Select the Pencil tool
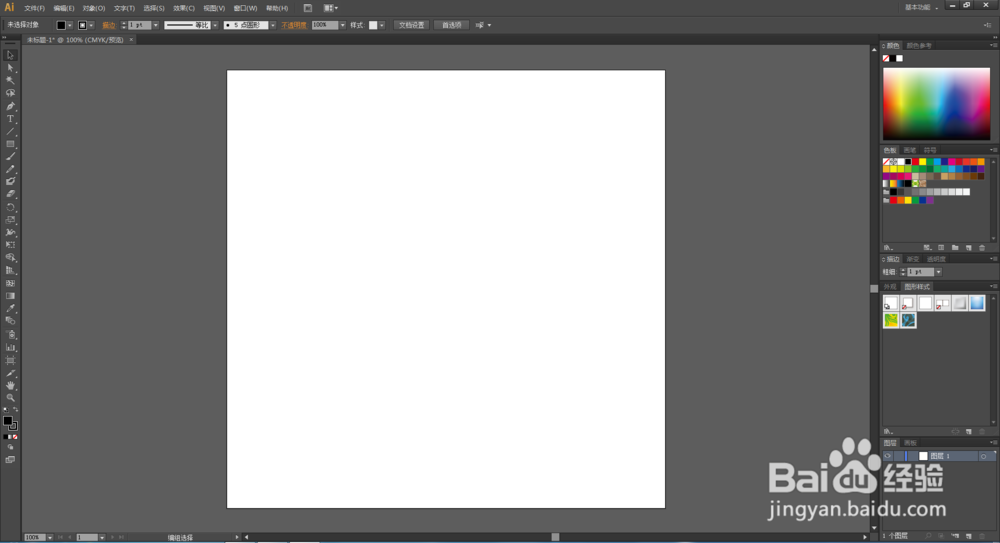 [x=10, y=170]
